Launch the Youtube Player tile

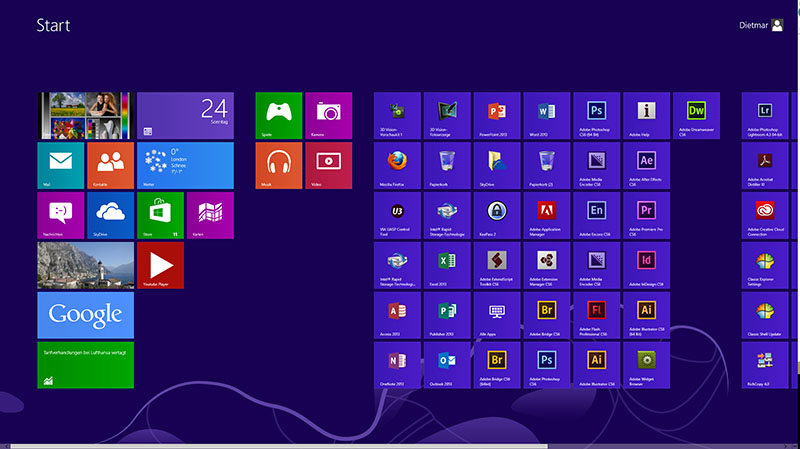click(160, 265)
